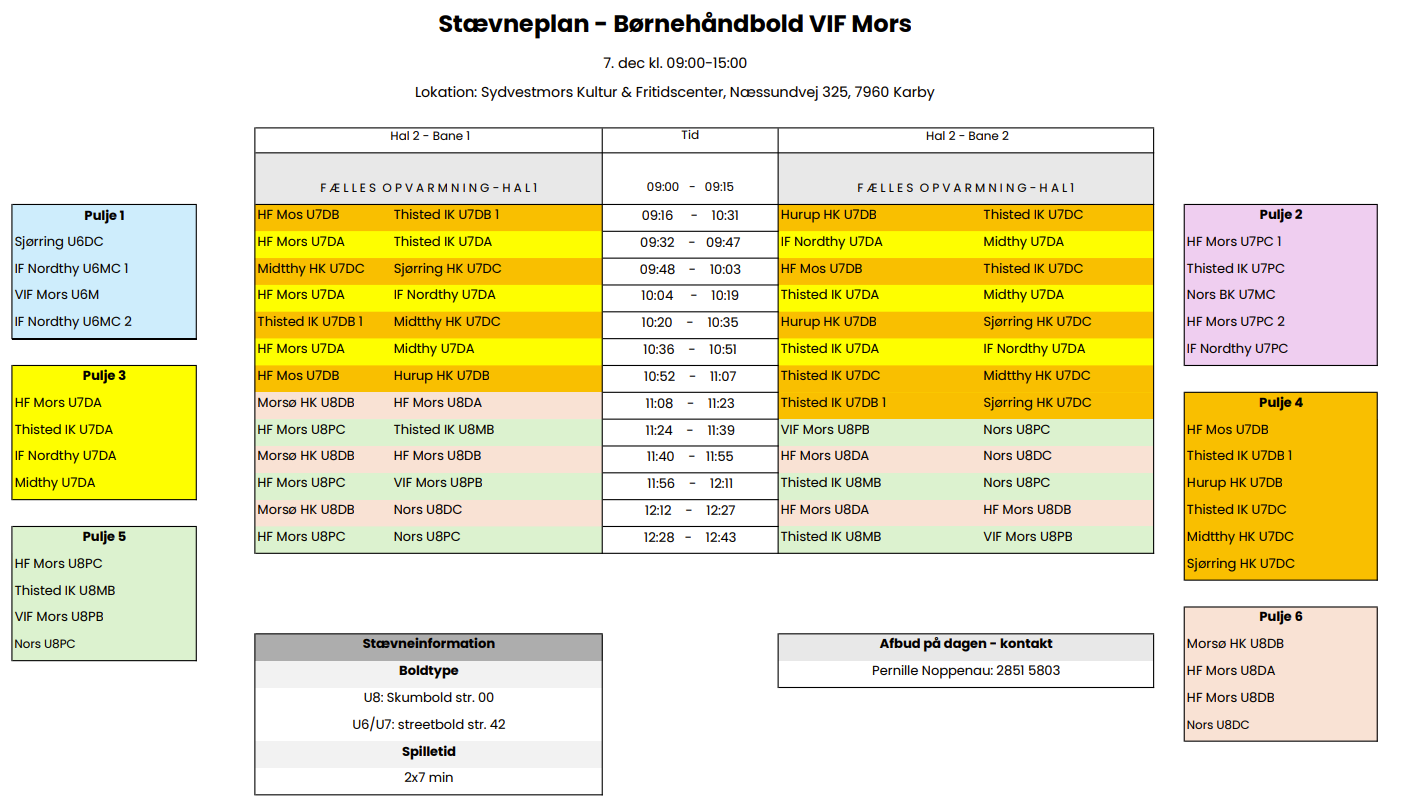Image resolution: width=1408 pixels, height=810 pixels.
Task: Click the Stævneinformation section header
Action: (428, 644)
